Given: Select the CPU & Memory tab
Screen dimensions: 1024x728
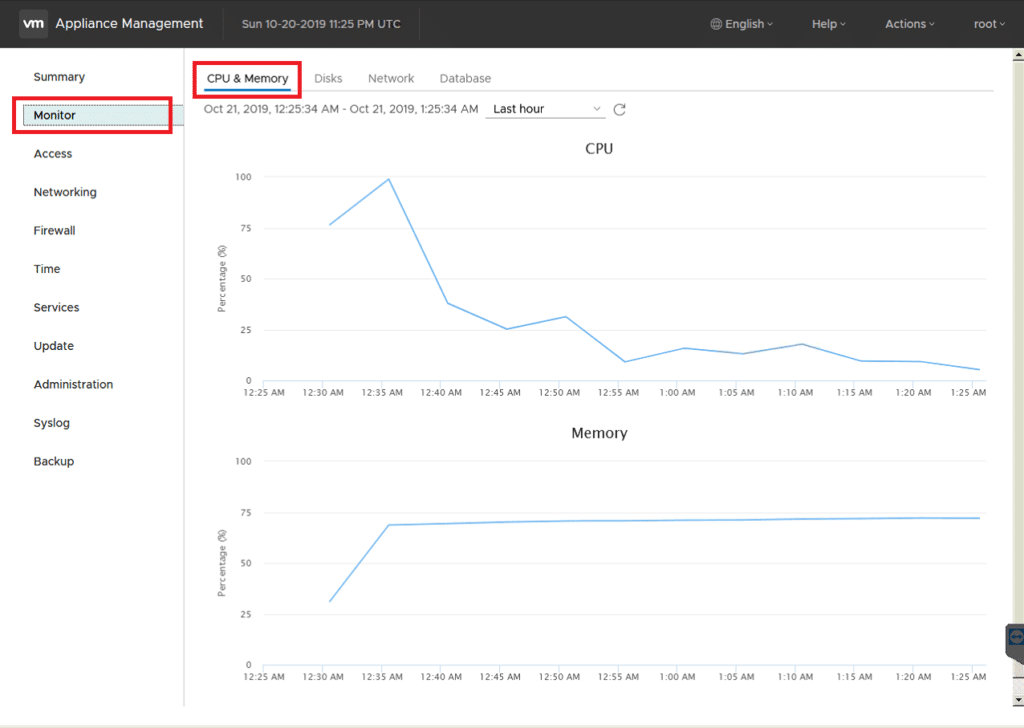Looking at the screenshot, I should [x=247, y=78].
